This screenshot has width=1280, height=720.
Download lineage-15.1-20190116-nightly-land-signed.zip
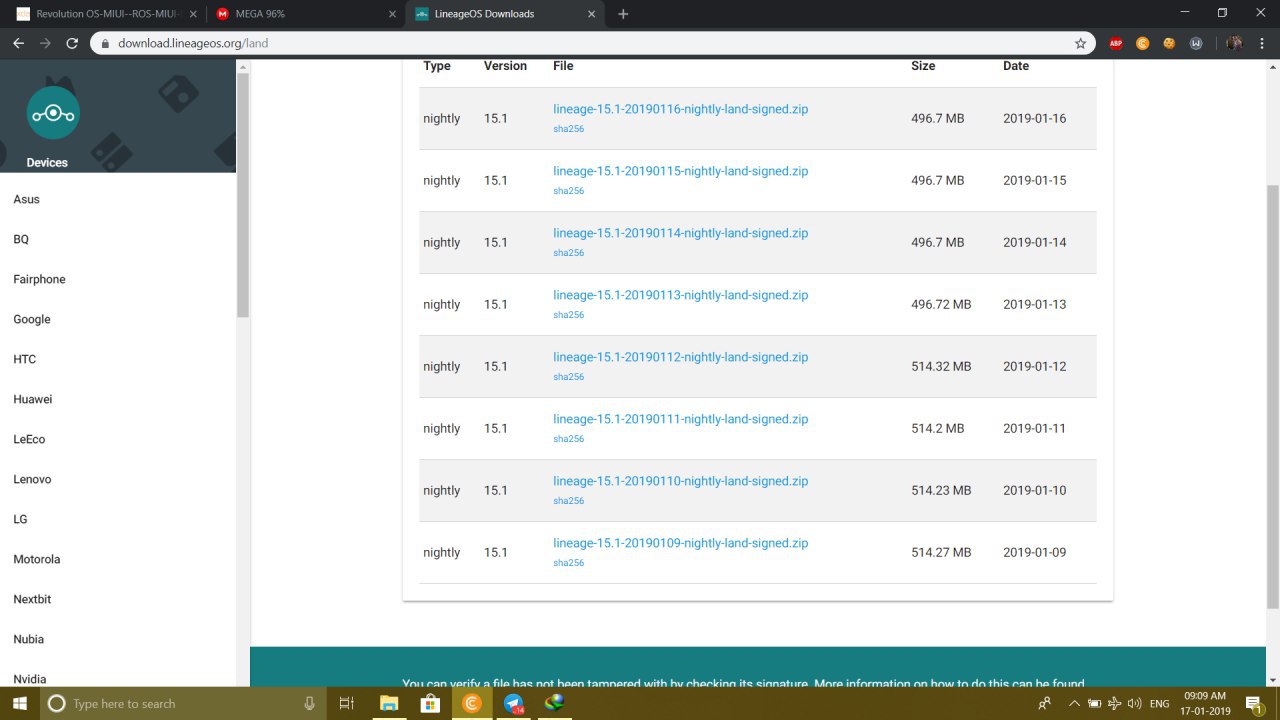coord(680,109)
